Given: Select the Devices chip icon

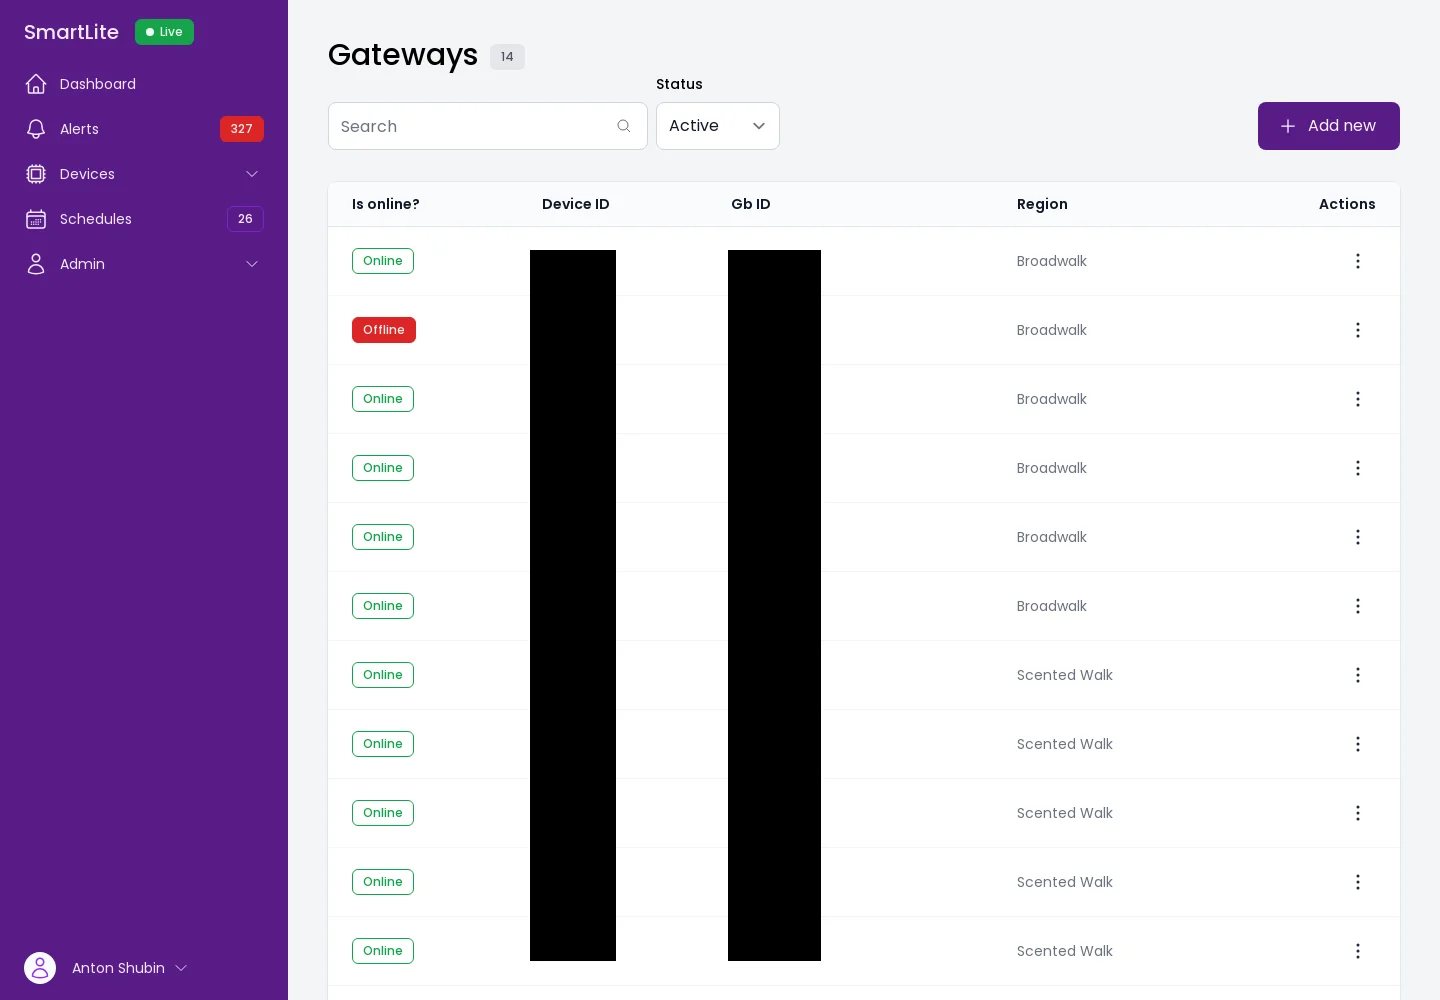Looking at the screenshot, I should click(x=36, y=174).
